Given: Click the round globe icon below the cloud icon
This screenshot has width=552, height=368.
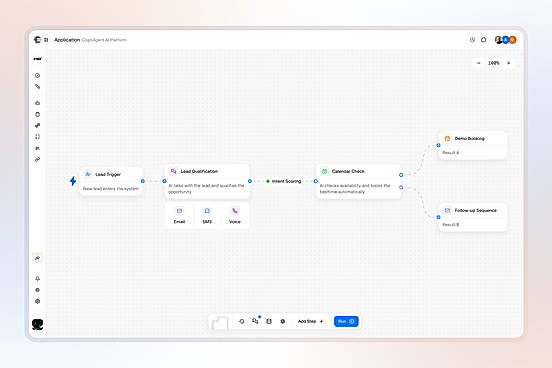Looking at the screenshot, I should tap(37, 114).
